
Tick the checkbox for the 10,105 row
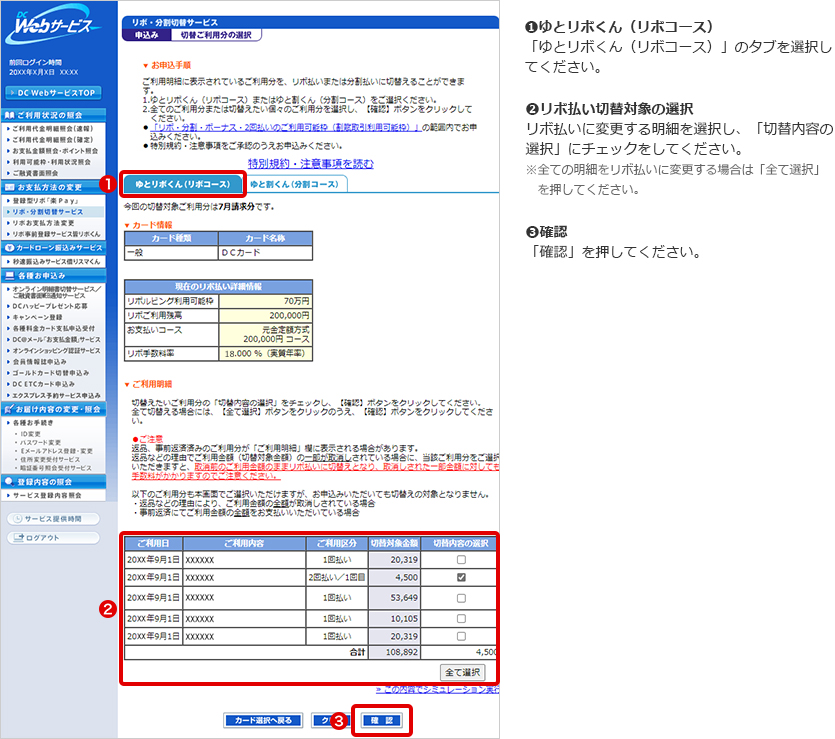coord(460,617)
